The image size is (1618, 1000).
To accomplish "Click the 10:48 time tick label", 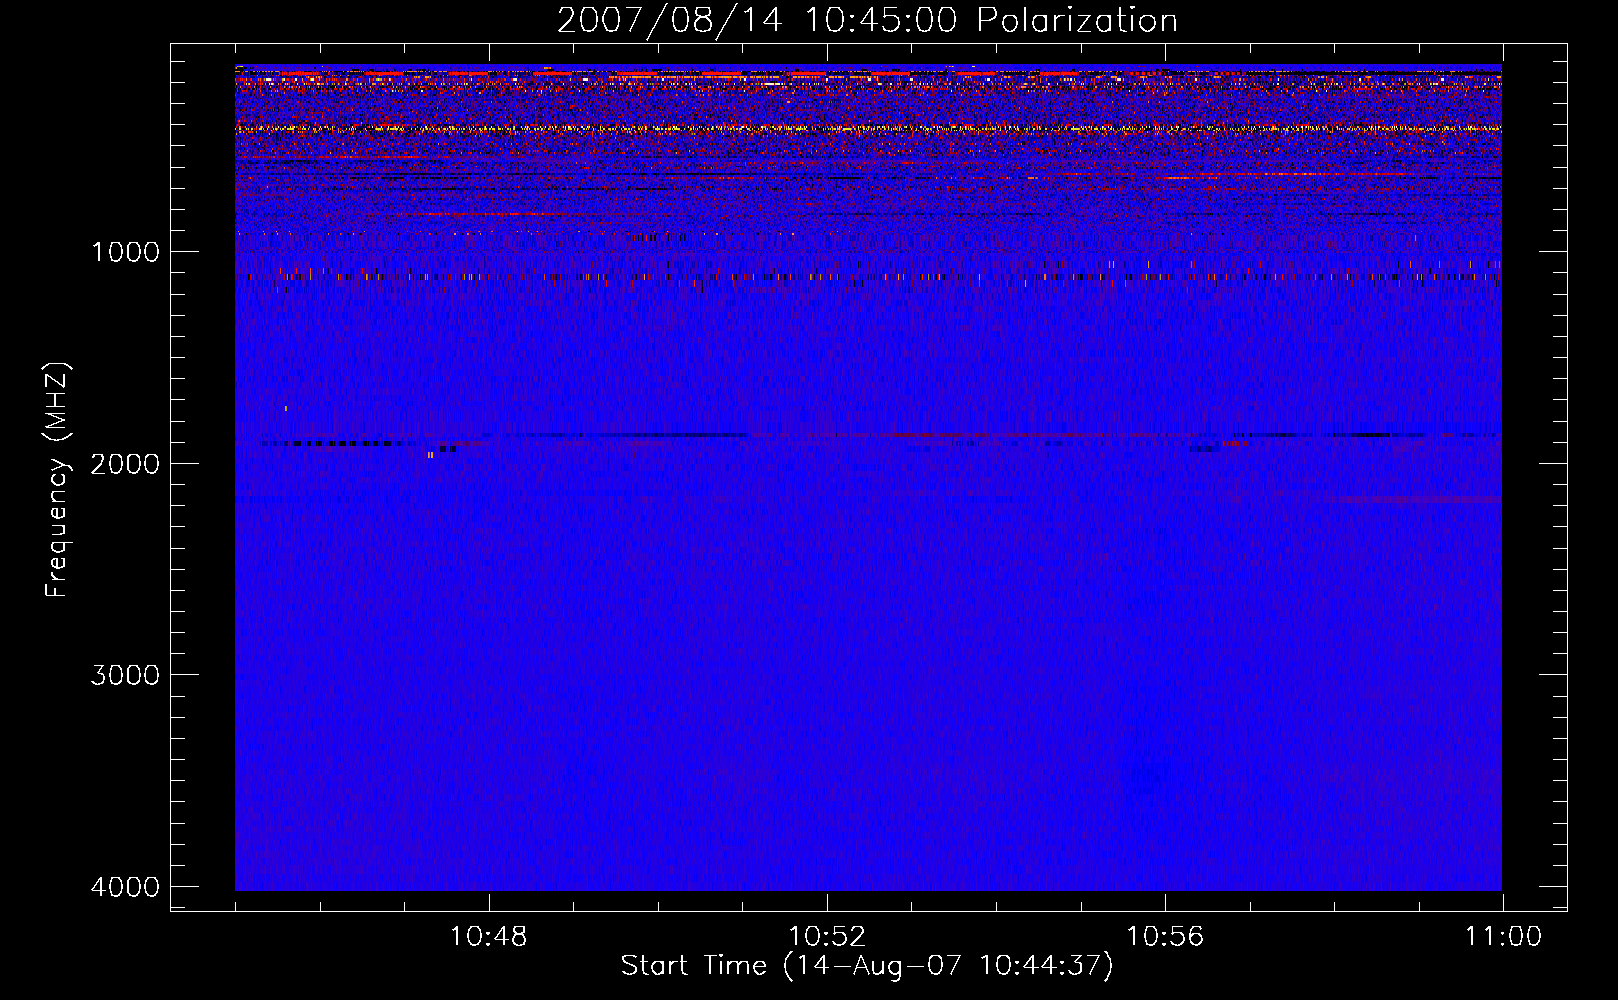I will pos(488,937).
